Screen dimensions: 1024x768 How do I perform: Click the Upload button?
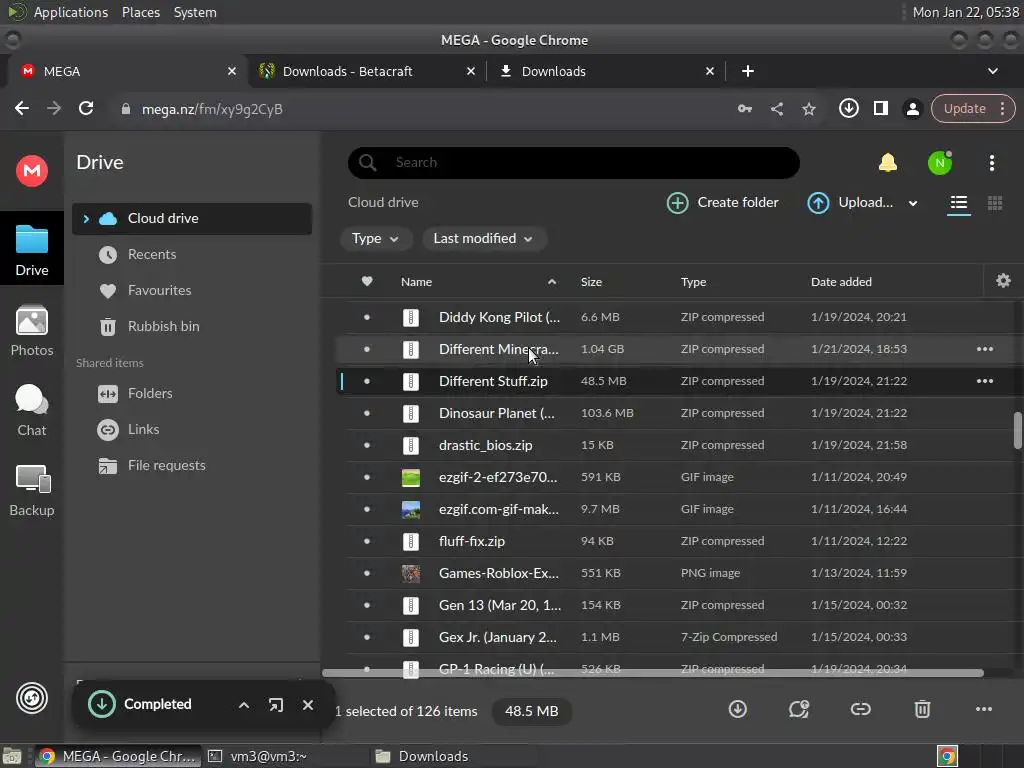click(x=850, y=202)
